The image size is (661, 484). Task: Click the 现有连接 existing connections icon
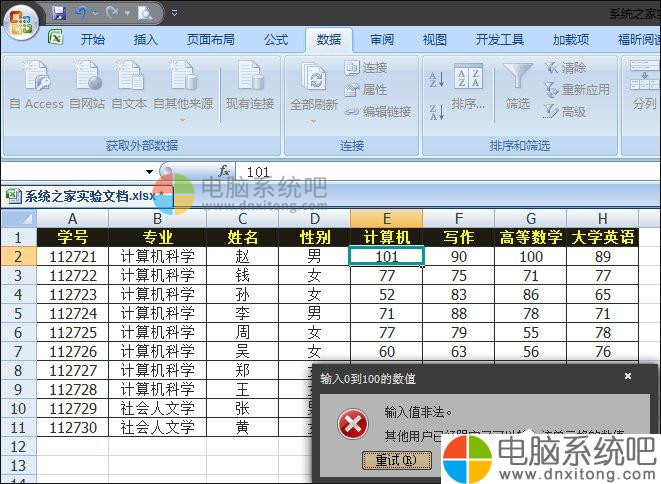tap(249, 78)
